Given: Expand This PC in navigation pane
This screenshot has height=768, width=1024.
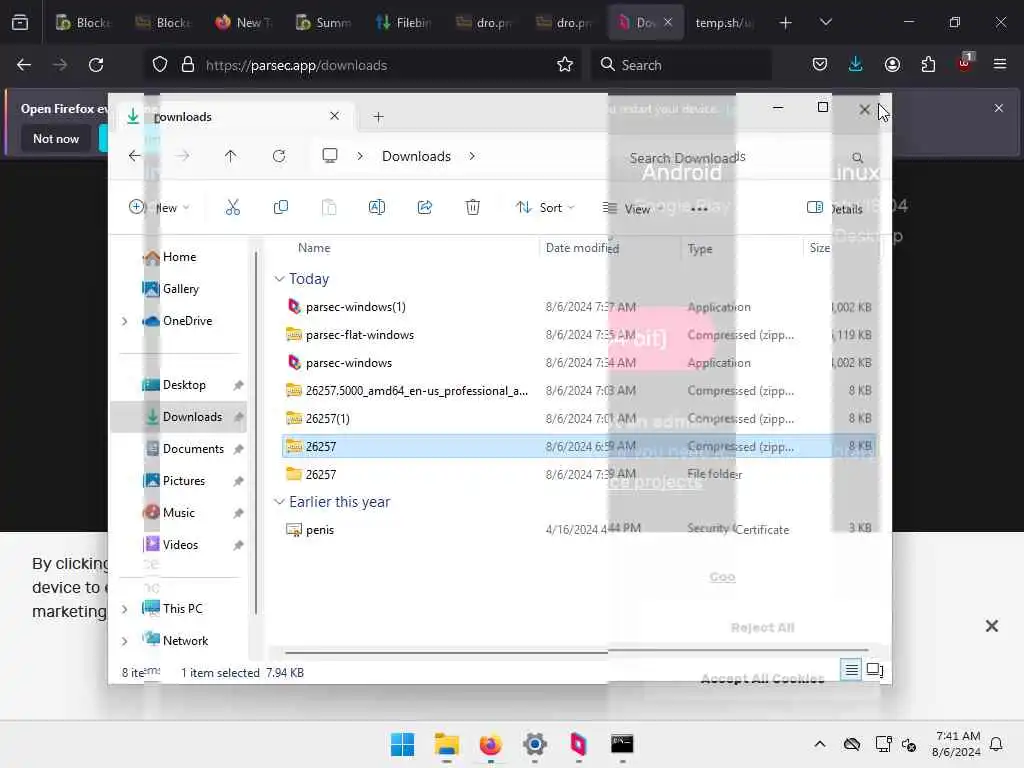Looking at the screenshot, I should (x=125, y=609).
